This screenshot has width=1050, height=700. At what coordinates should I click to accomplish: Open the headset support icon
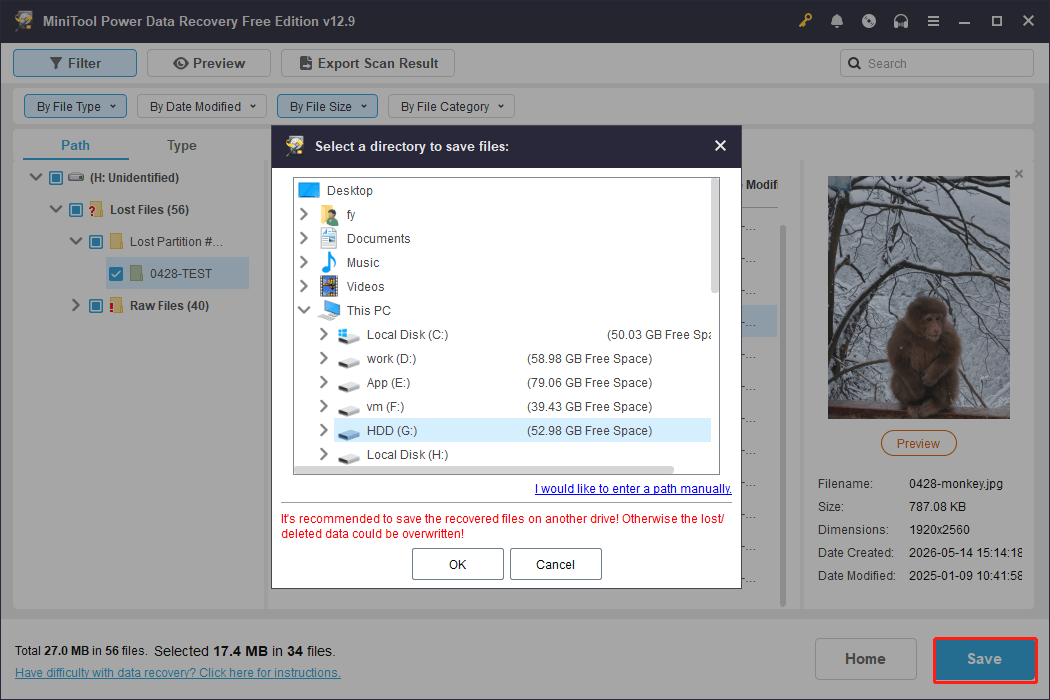tap(901, 21)
